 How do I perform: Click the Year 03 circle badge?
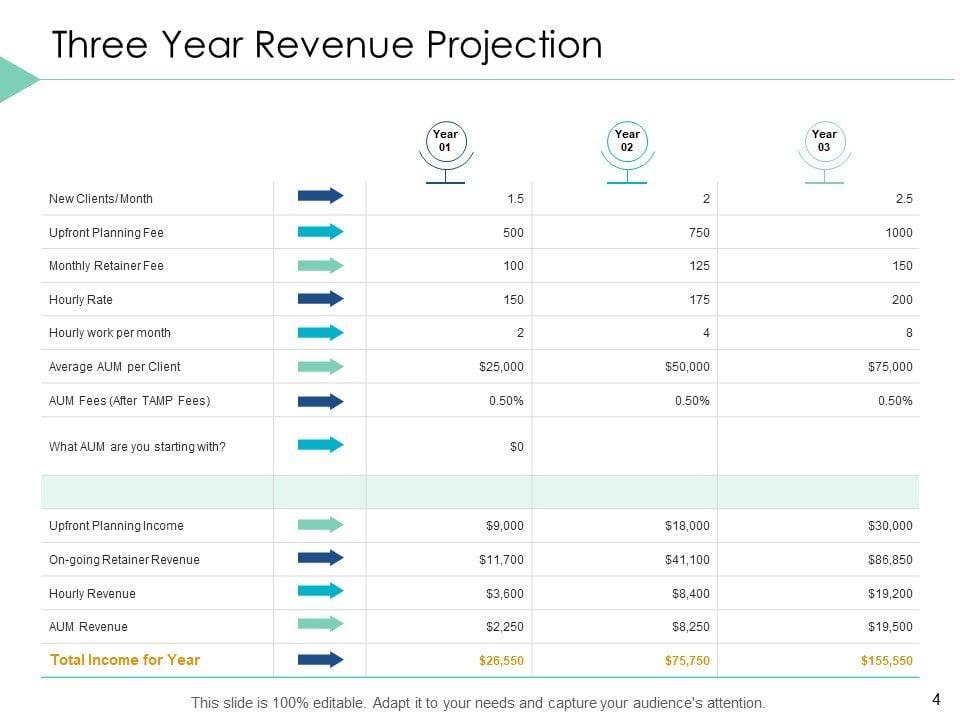click(824, 141)
